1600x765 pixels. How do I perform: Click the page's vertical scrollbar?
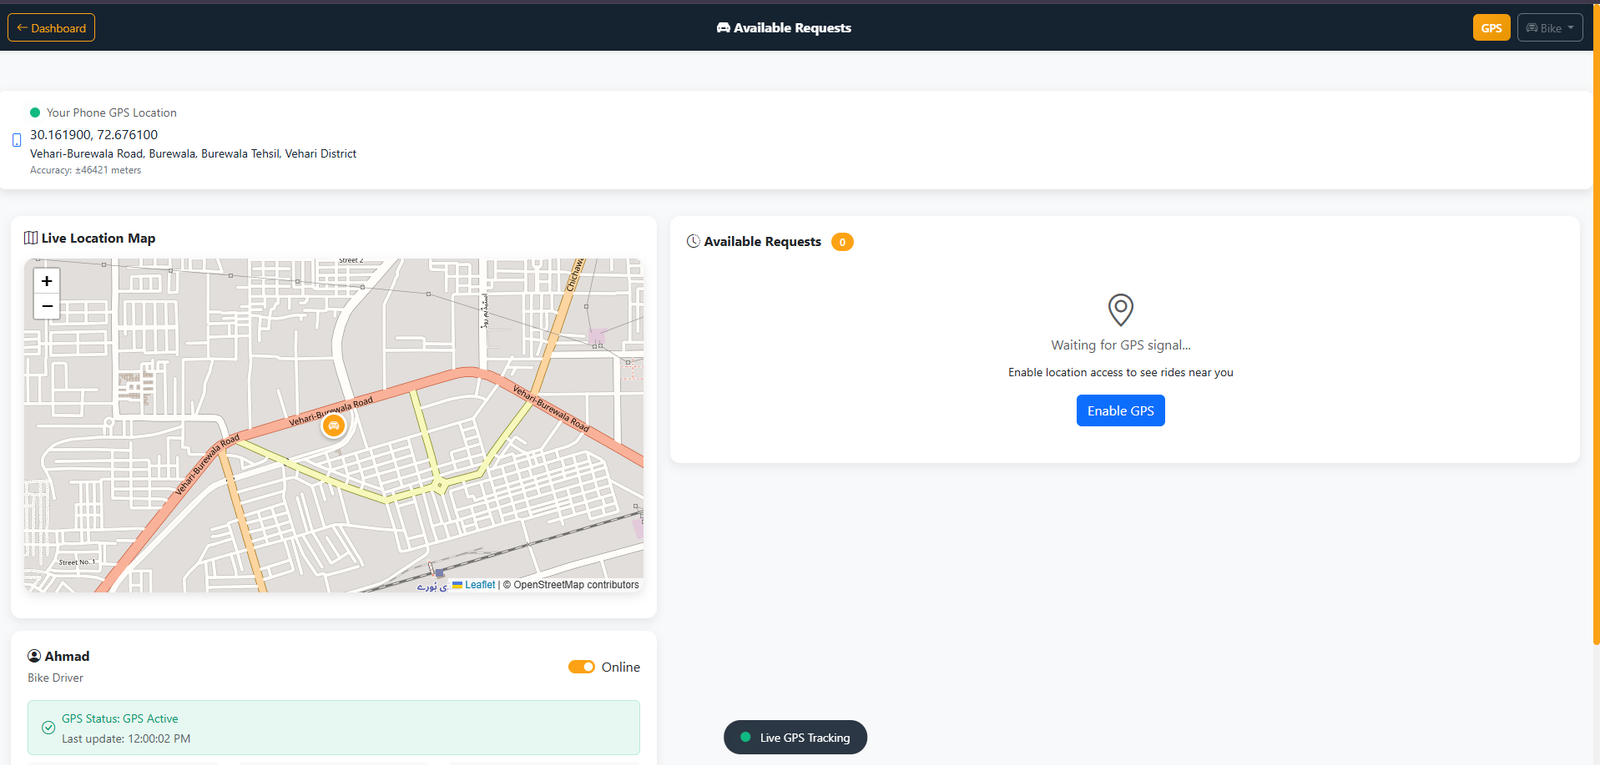pyautogui.click(x=1596, y=325)
